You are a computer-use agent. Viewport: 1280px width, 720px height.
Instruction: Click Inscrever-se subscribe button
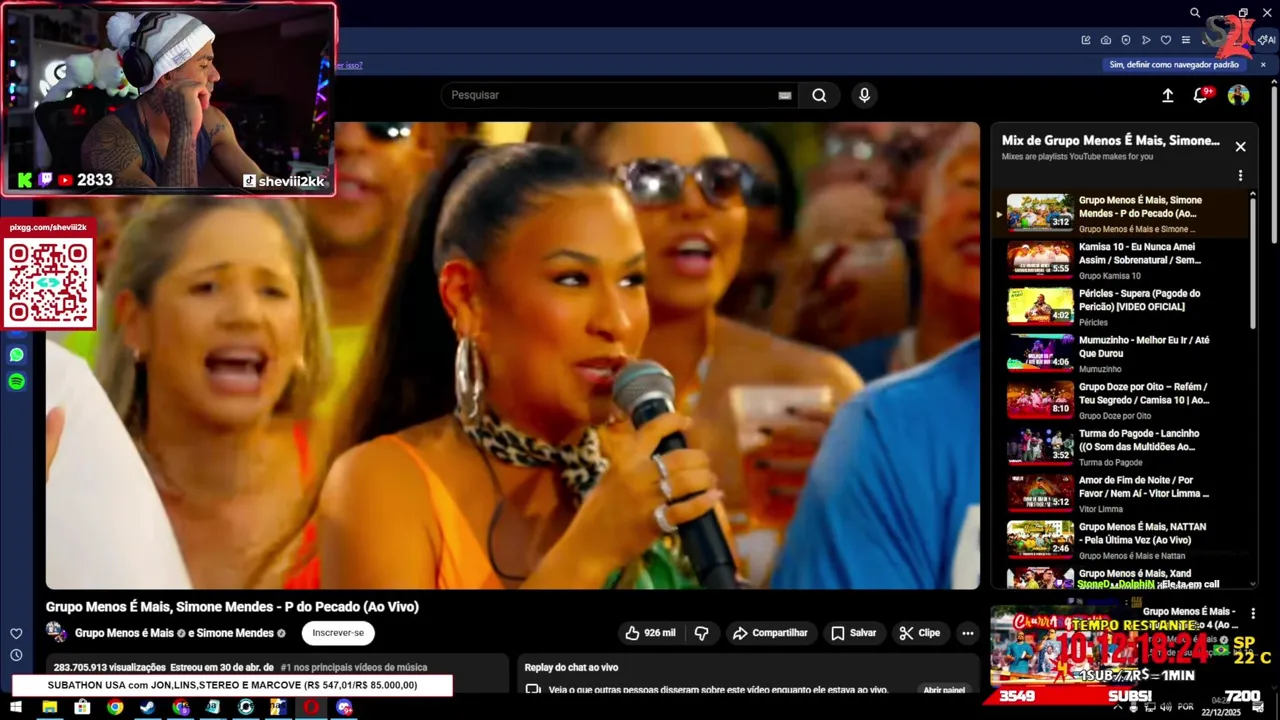pos(338,633)
